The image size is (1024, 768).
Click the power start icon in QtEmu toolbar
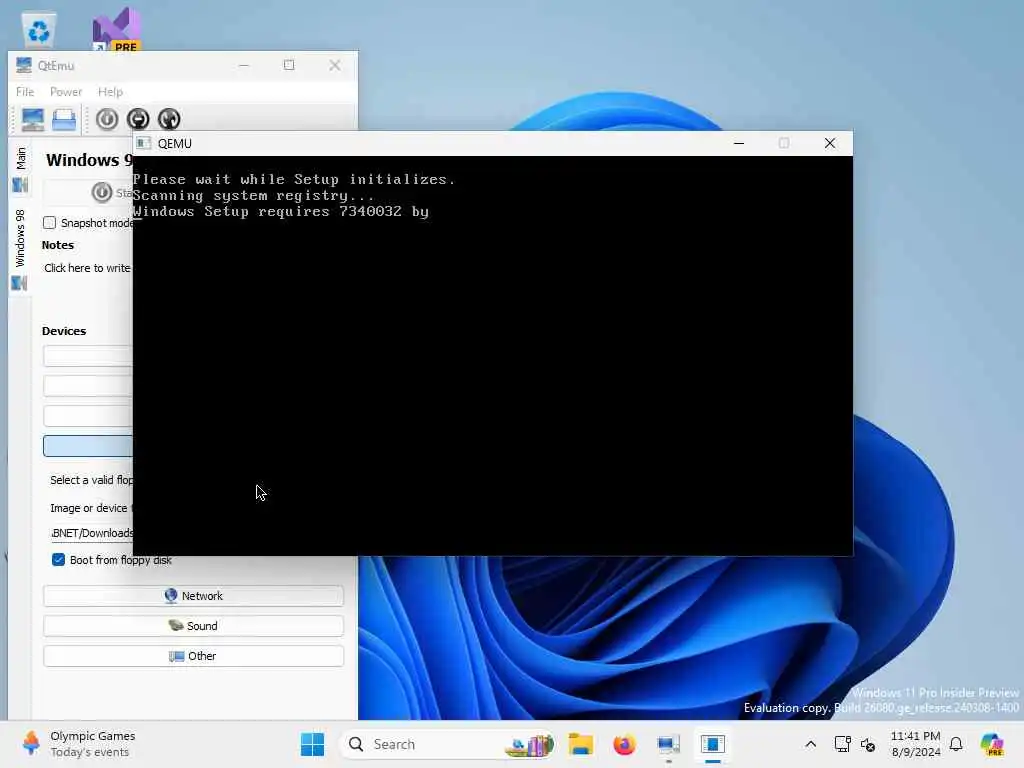point(107,120)
